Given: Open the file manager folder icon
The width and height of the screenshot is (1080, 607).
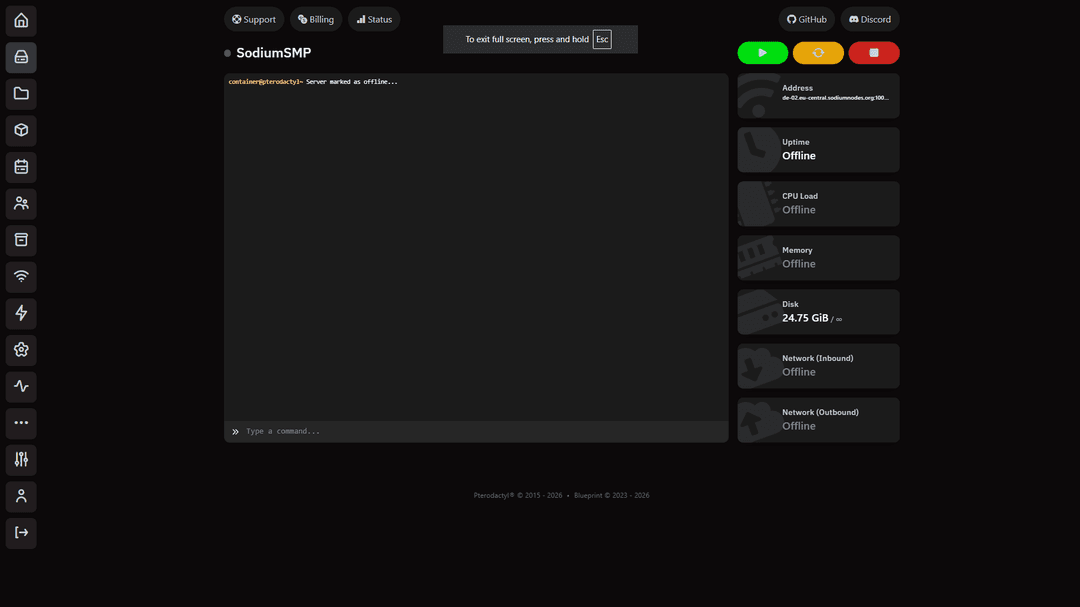Looking at the screenshot, I should click(x=21, y=94).
